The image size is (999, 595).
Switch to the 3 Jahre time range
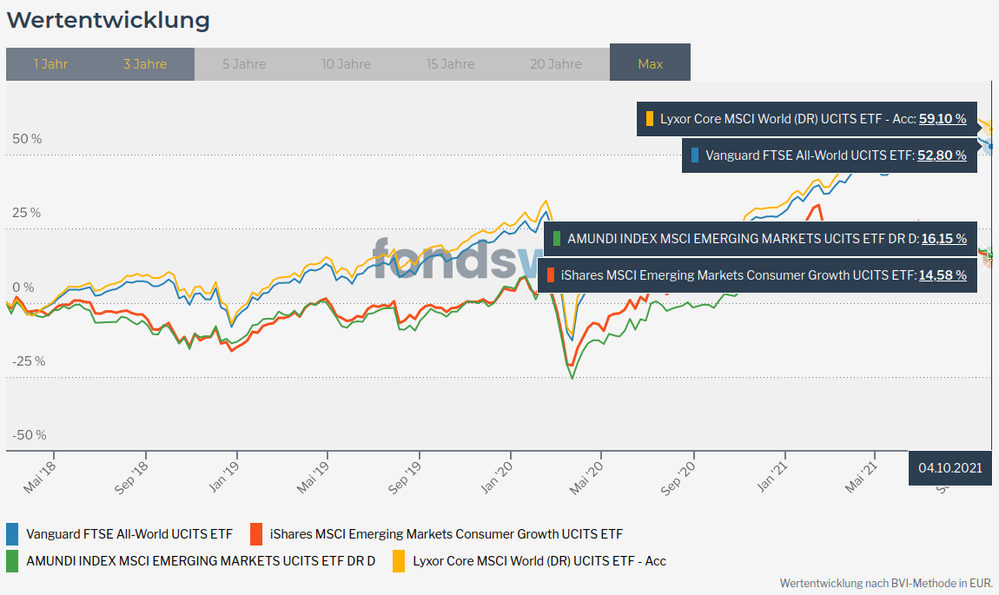click(145, 64)
